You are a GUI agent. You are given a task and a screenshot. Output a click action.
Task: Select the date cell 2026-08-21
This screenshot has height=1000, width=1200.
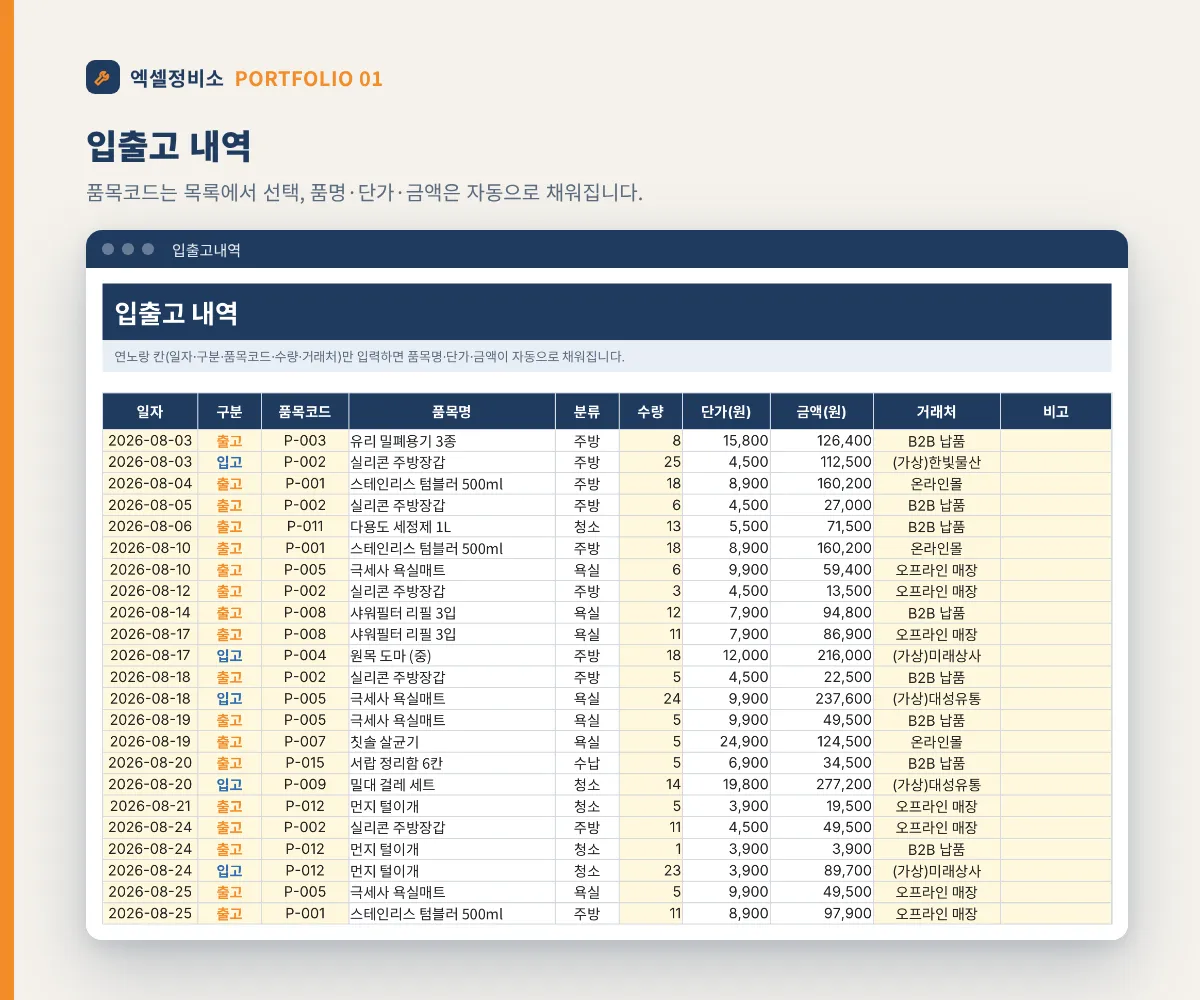coord(150,806)
